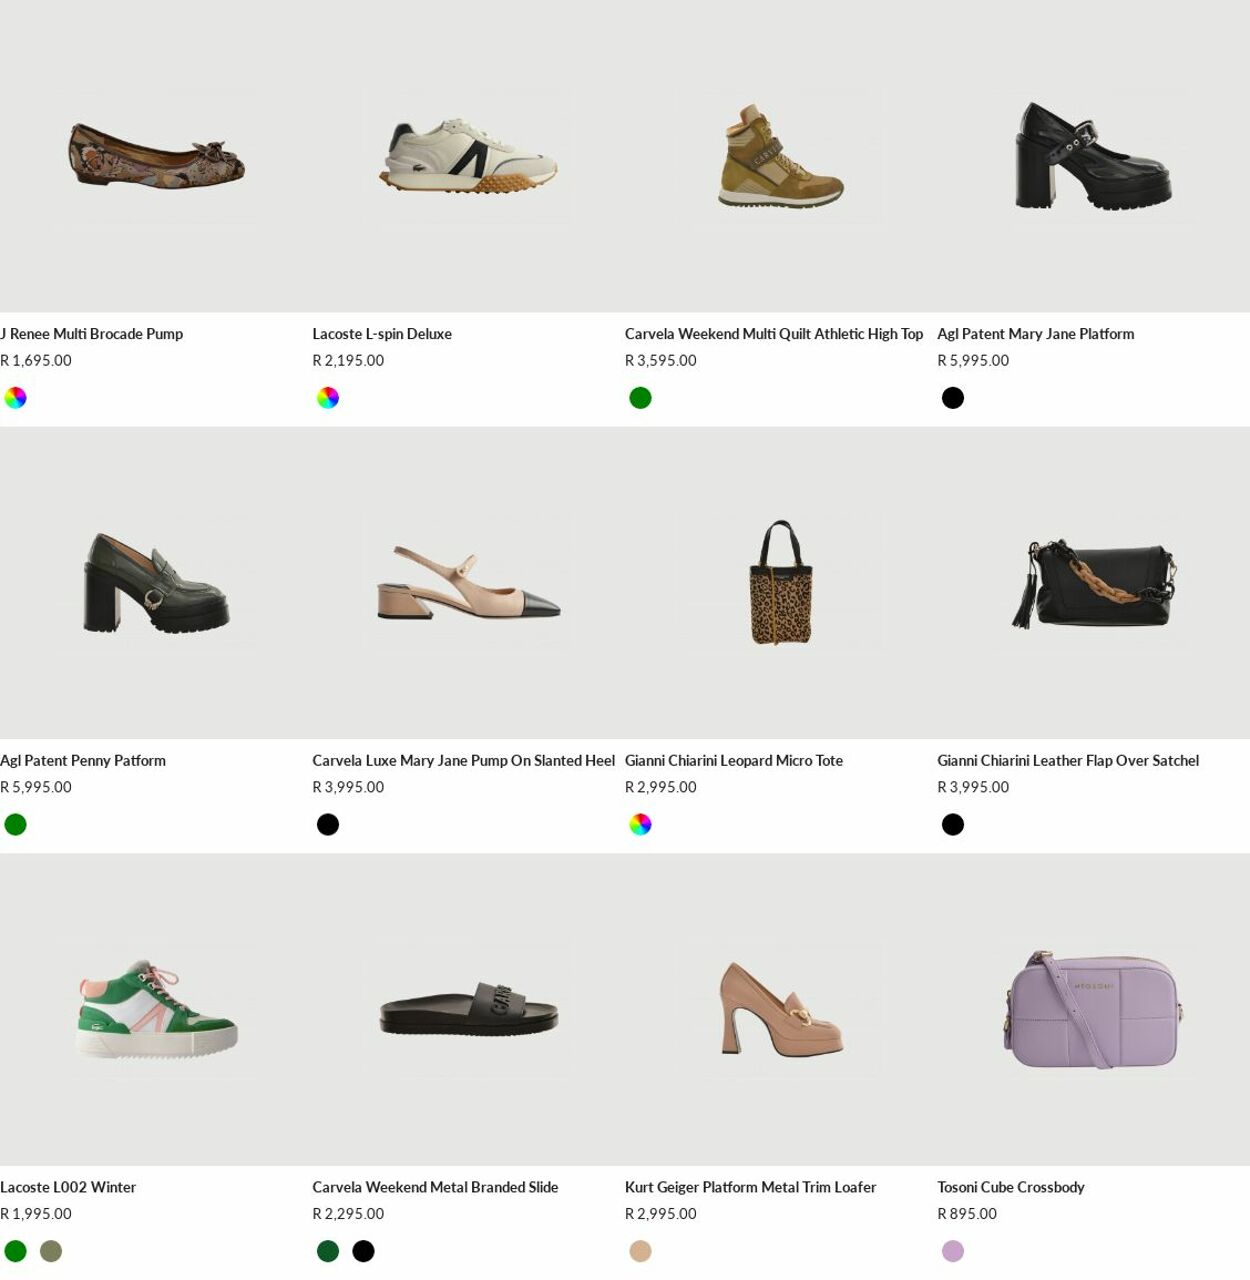Choose green swatch for Lacoste L002 Winter
The width and height of the screenshot is (1250, 1280).
[15, 1251]
